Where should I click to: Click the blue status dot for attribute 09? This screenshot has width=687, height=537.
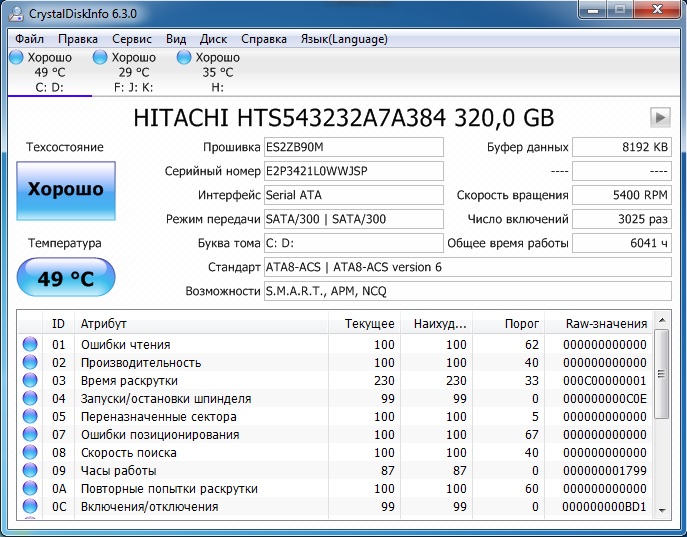click(x=30, y=470)
